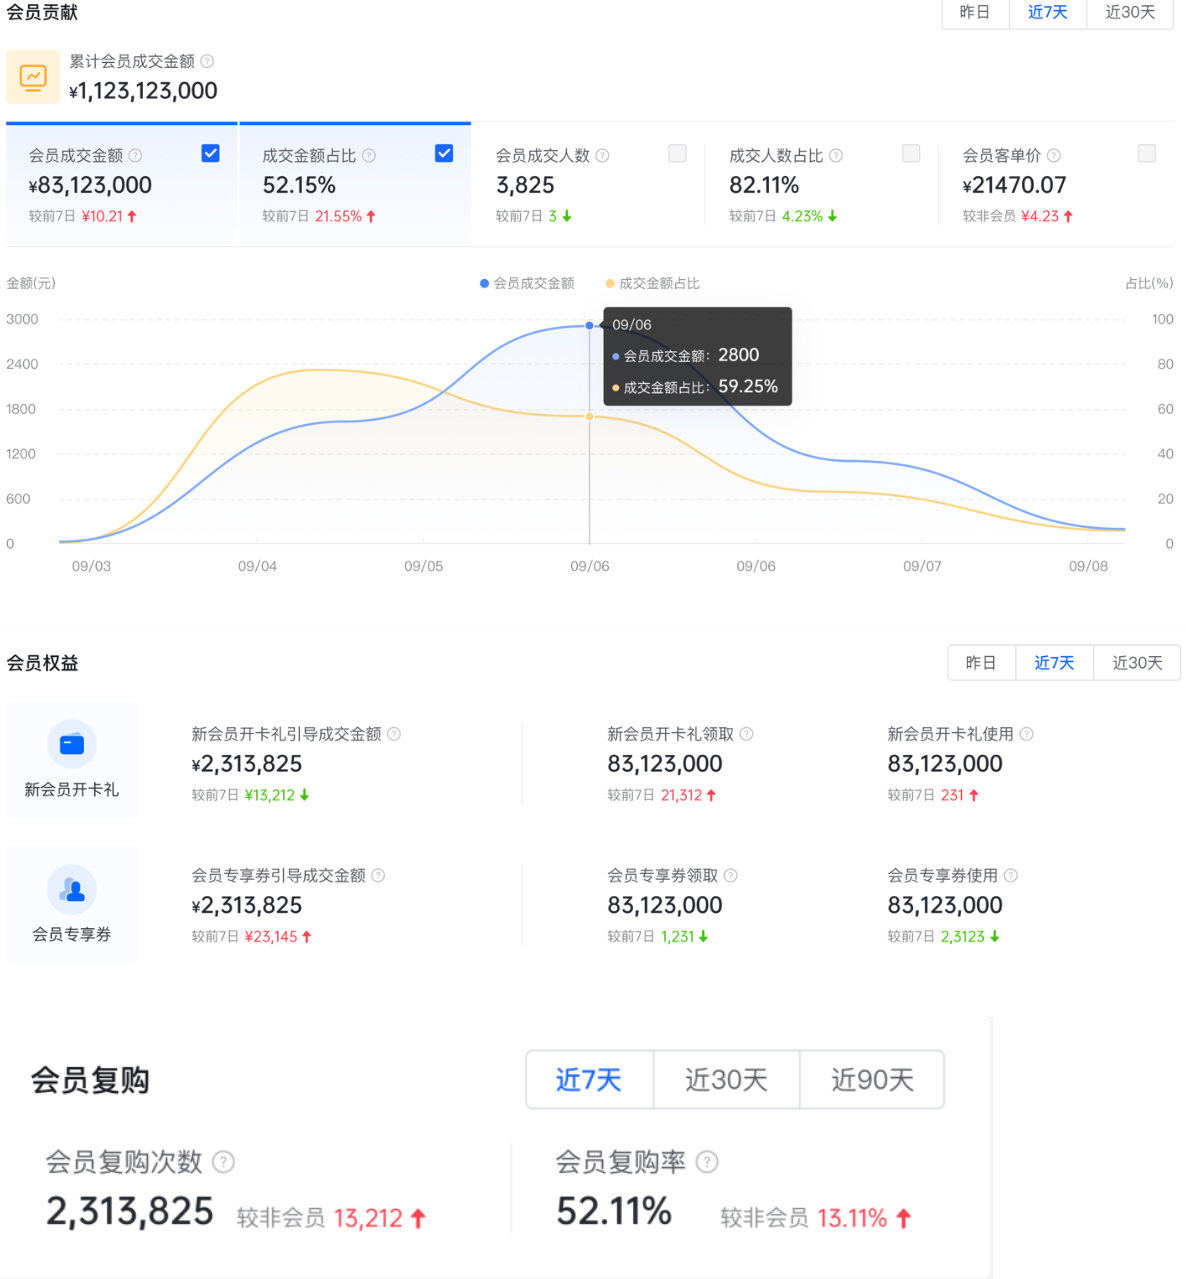Open help icon beside 会员复购次数
This screenshot has height=1279, width=1186.
[x=224, y=1162]
